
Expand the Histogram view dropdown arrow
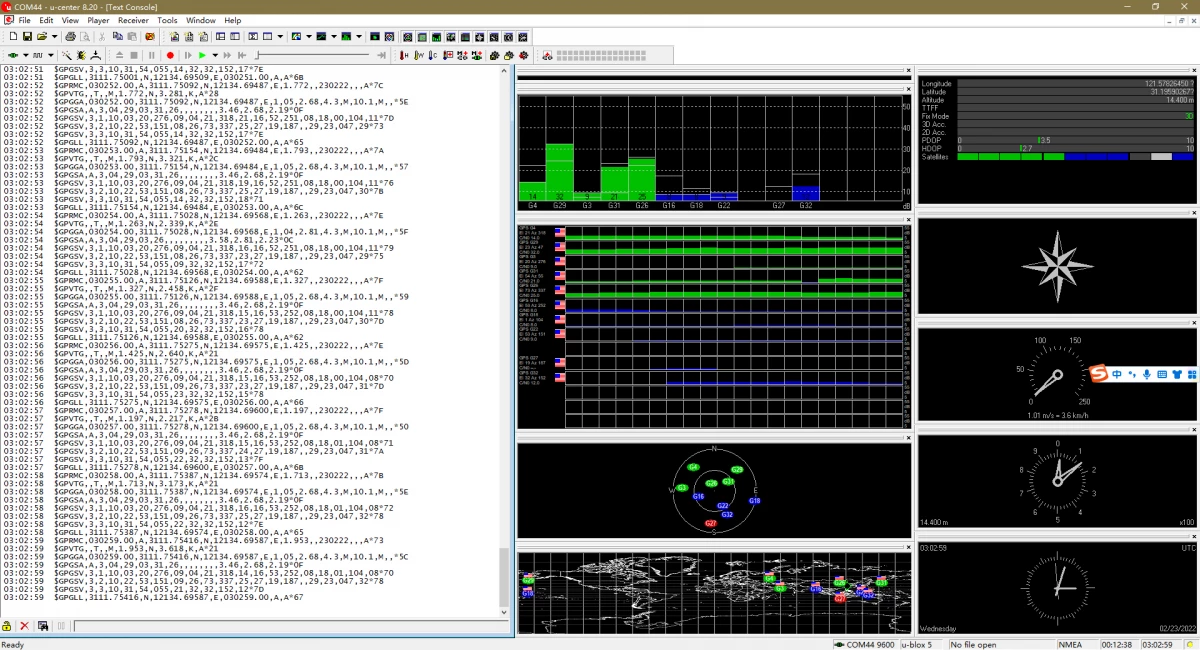[359, 37]
